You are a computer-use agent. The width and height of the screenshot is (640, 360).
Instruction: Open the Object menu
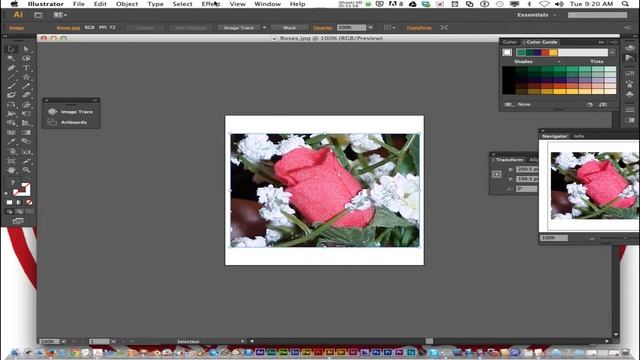[x=127, y=4]
